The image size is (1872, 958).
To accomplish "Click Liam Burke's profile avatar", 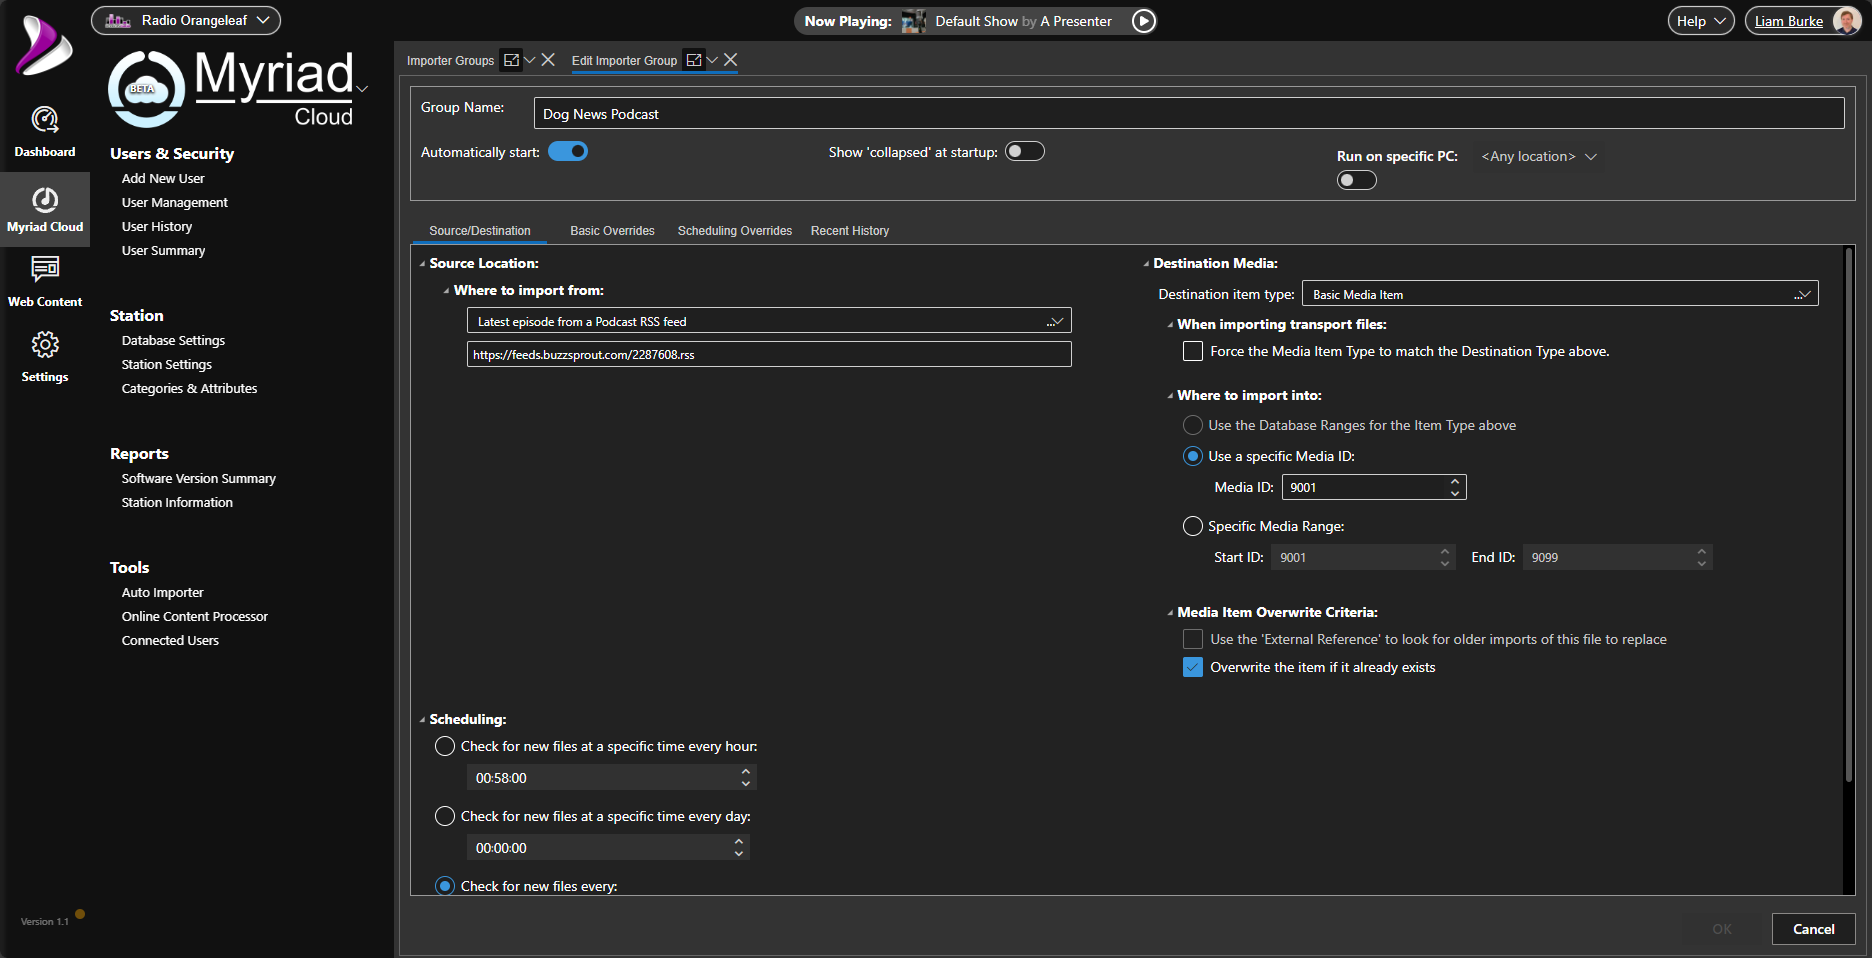I will click(1845, 21).
